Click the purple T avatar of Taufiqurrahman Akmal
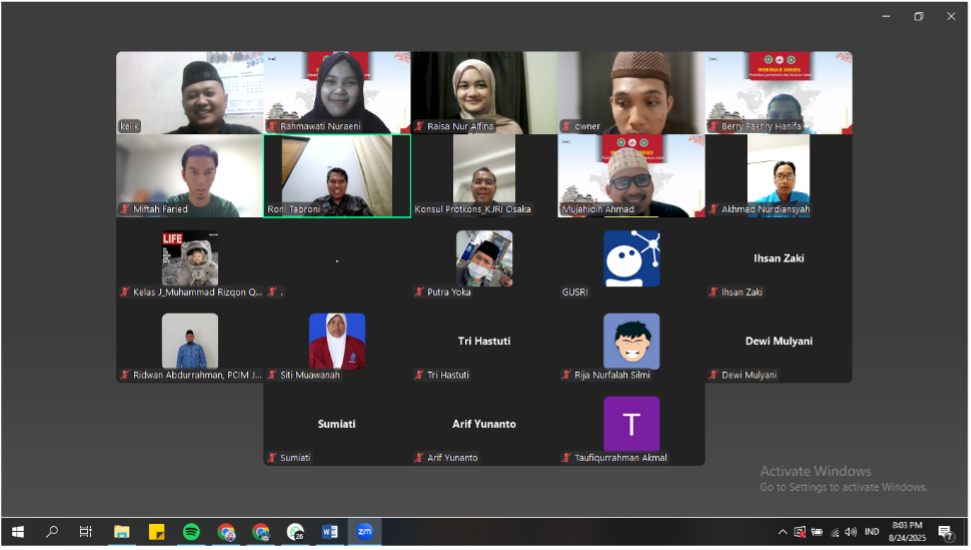Viewport: 971px width, 550px height. pyautogui.click(x=631, y=424)
